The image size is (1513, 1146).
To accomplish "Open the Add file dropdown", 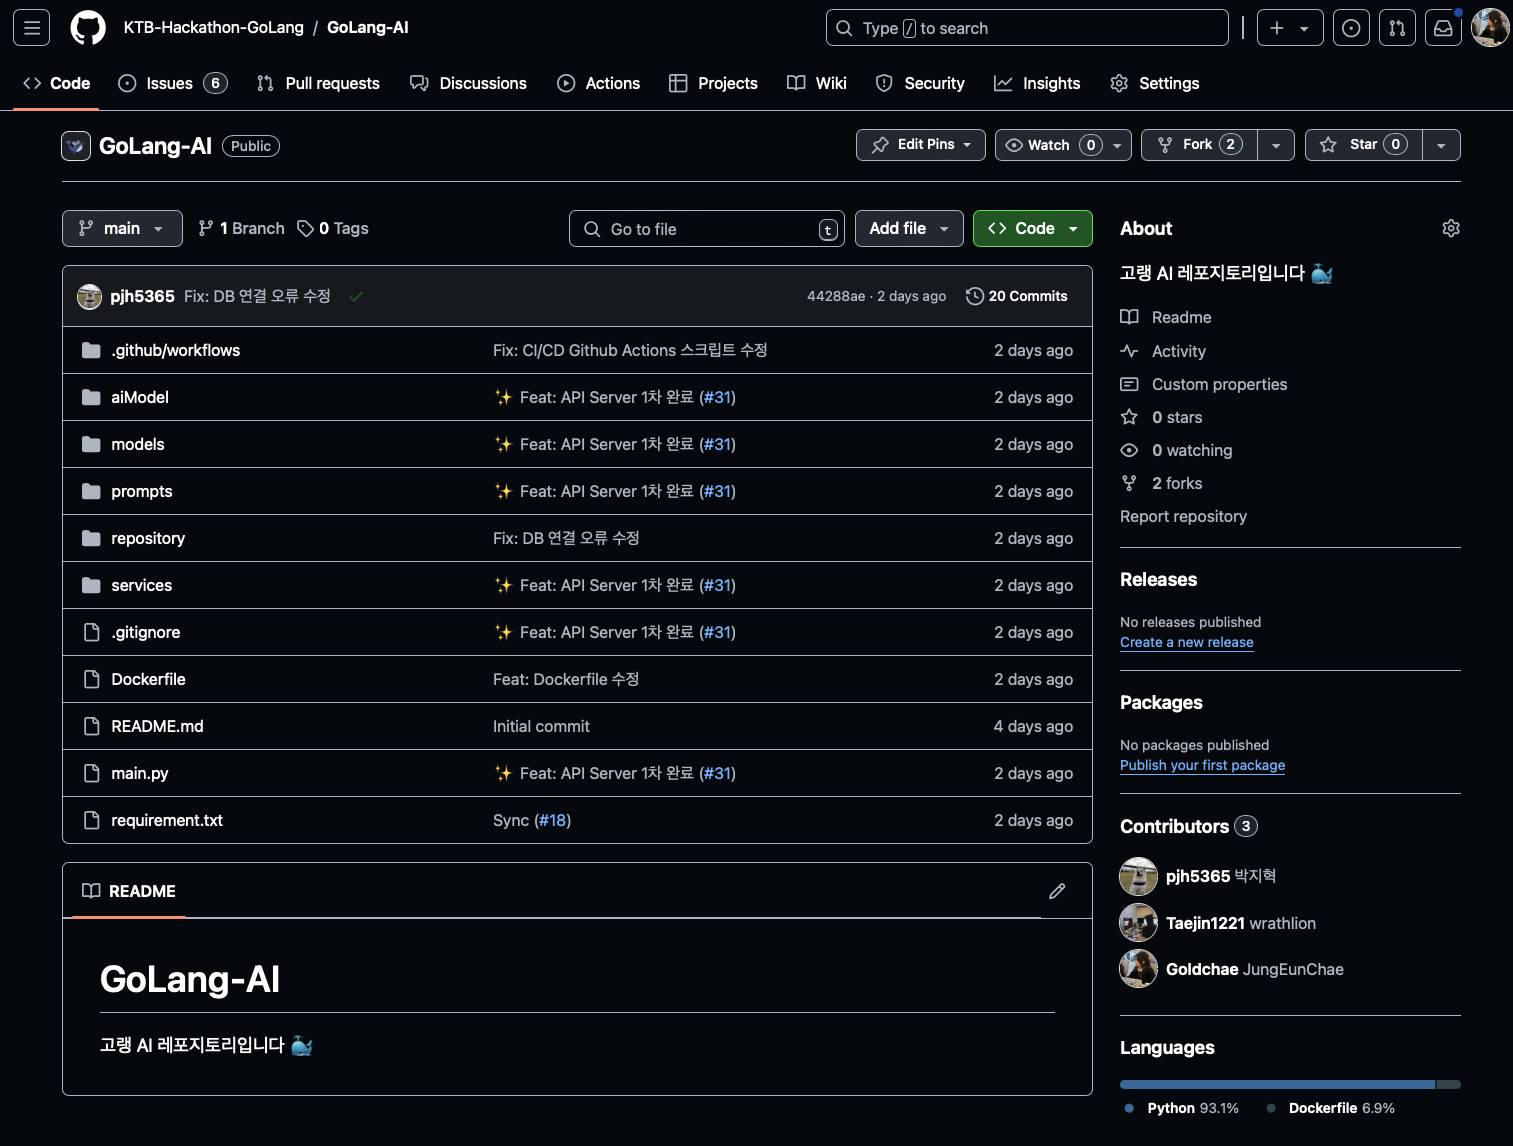I will (909, 228).
